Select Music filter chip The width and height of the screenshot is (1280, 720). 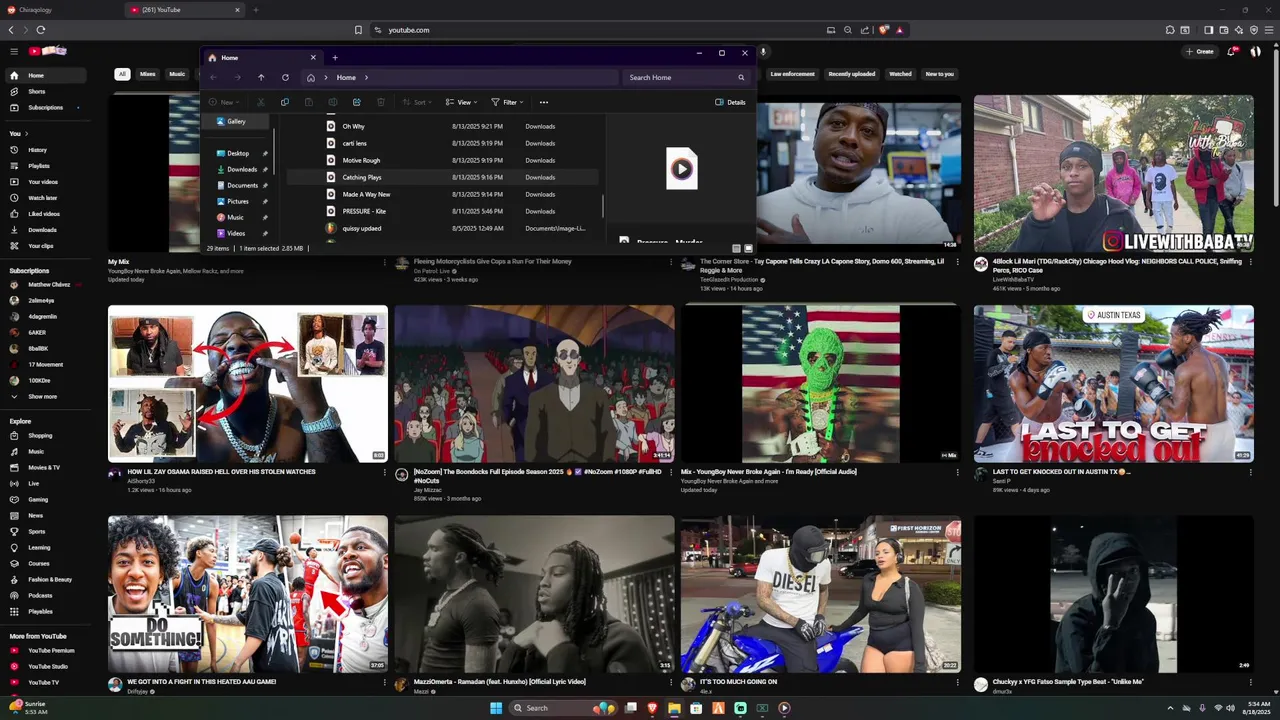click(x=177, y=74)
